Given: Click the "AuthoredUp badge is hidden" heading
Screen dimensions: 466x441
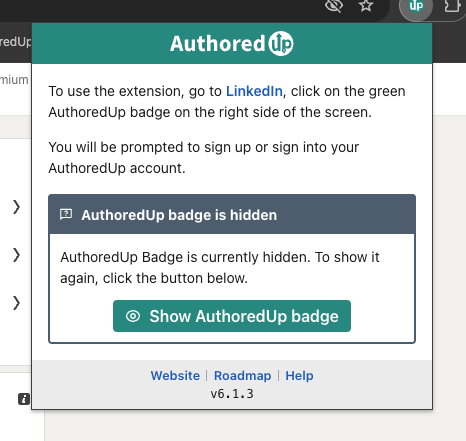Looking at the screenshot, I should 179,215.
